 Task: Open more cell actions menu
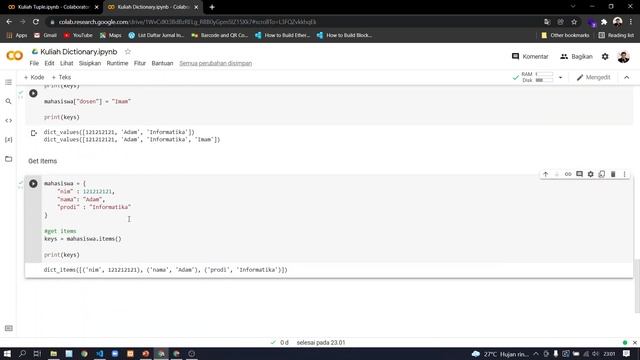tap(624, 174)
